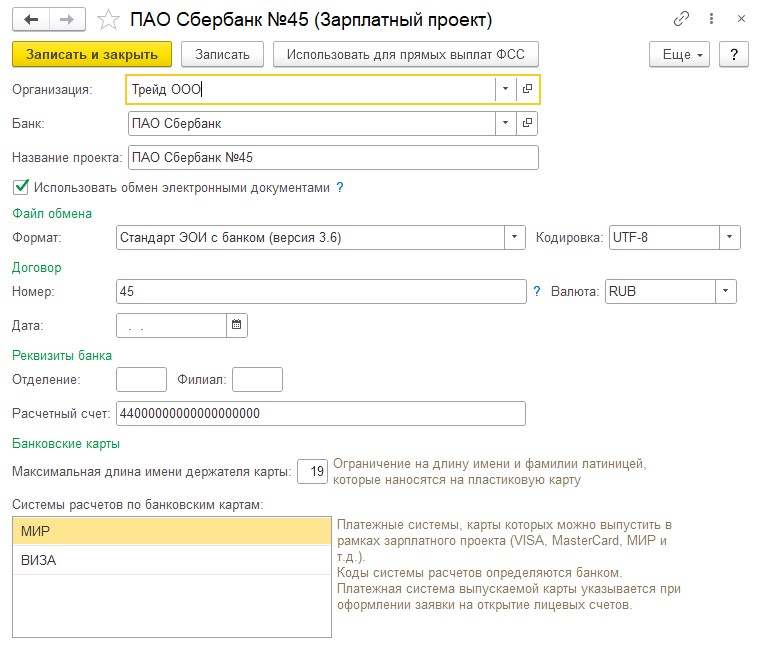Focus the Отделение input field
Image resolution: width=768 pixels, height=646 pixels.
142,380
